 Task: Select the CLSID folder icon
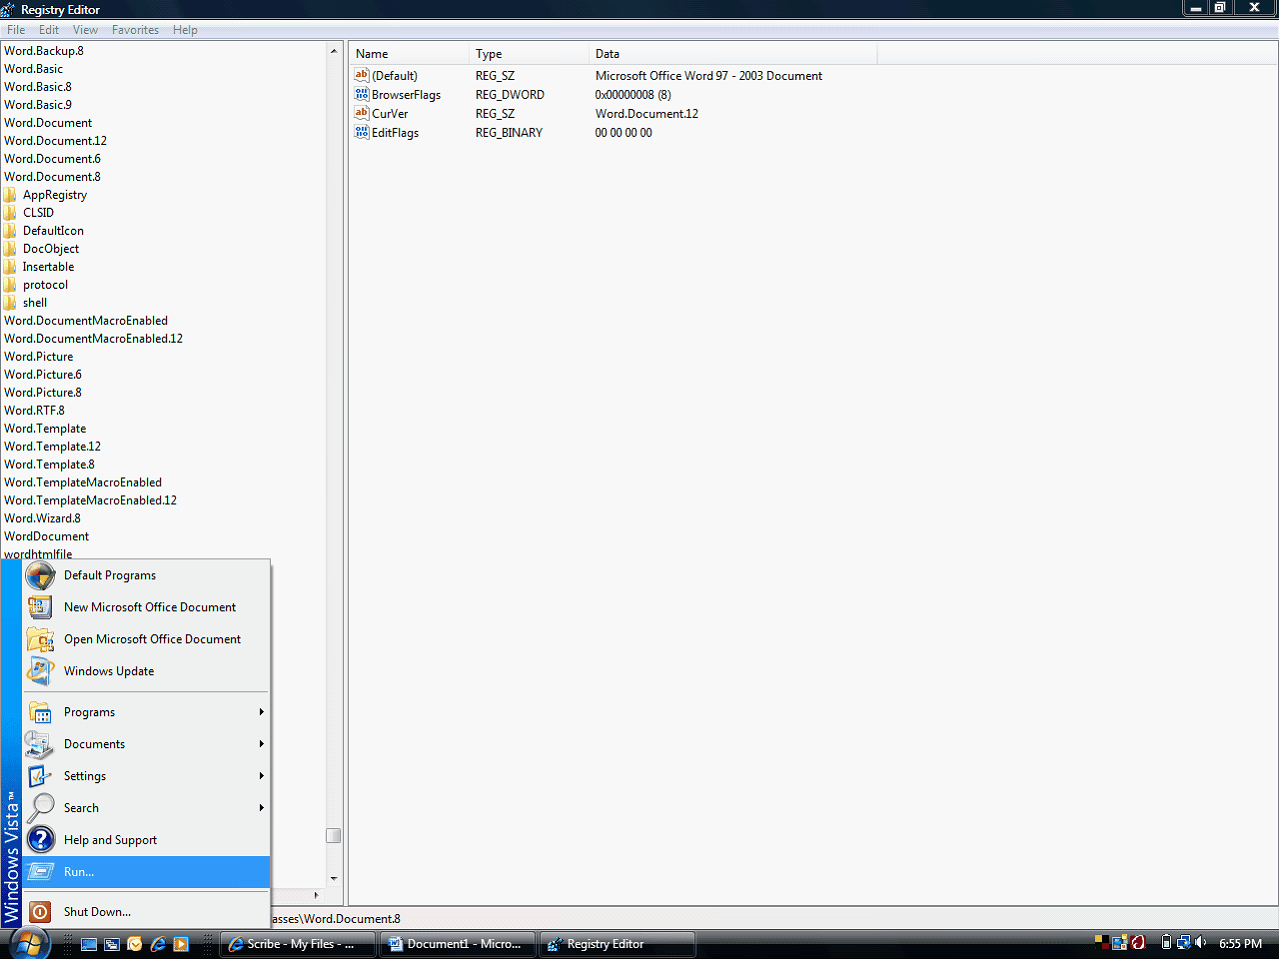coord(10,213)
